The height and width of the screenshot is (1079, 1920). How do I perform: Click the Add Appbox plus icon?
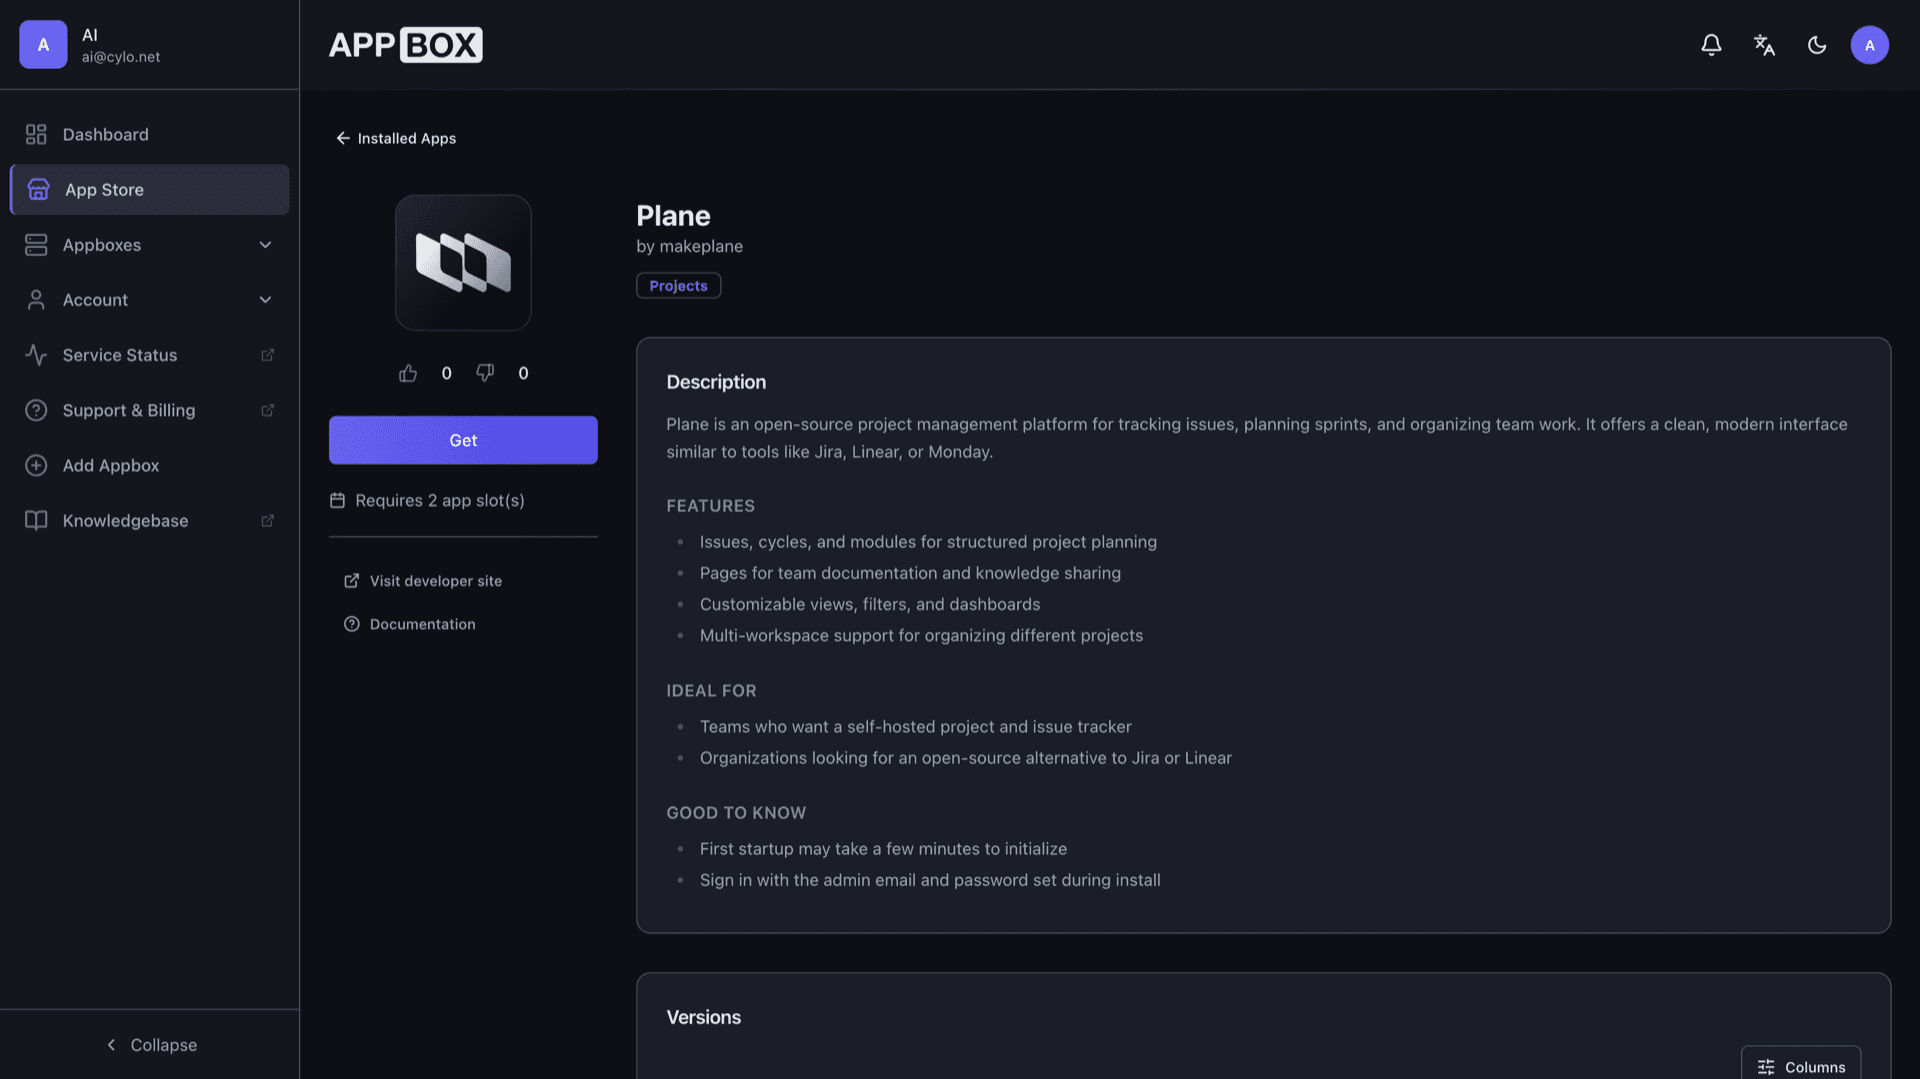point(36,465)
